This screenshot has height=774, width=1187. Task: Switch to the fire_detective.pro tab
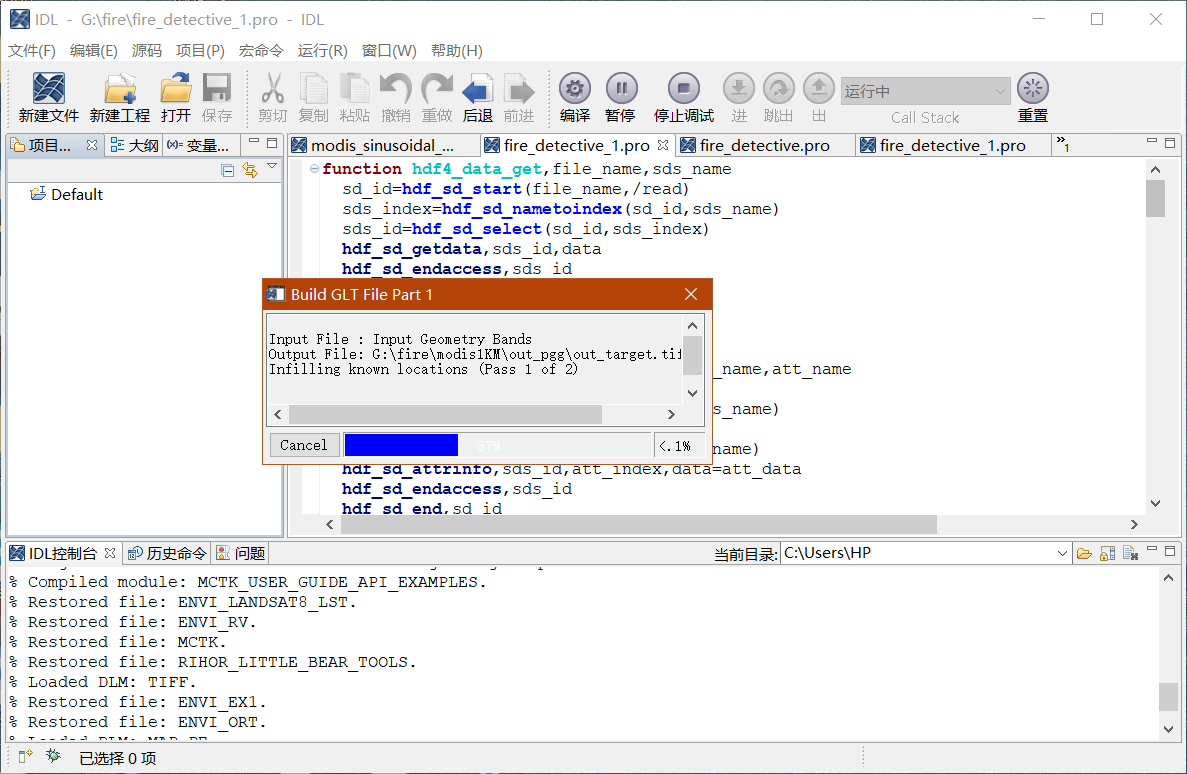pos(765,145)
